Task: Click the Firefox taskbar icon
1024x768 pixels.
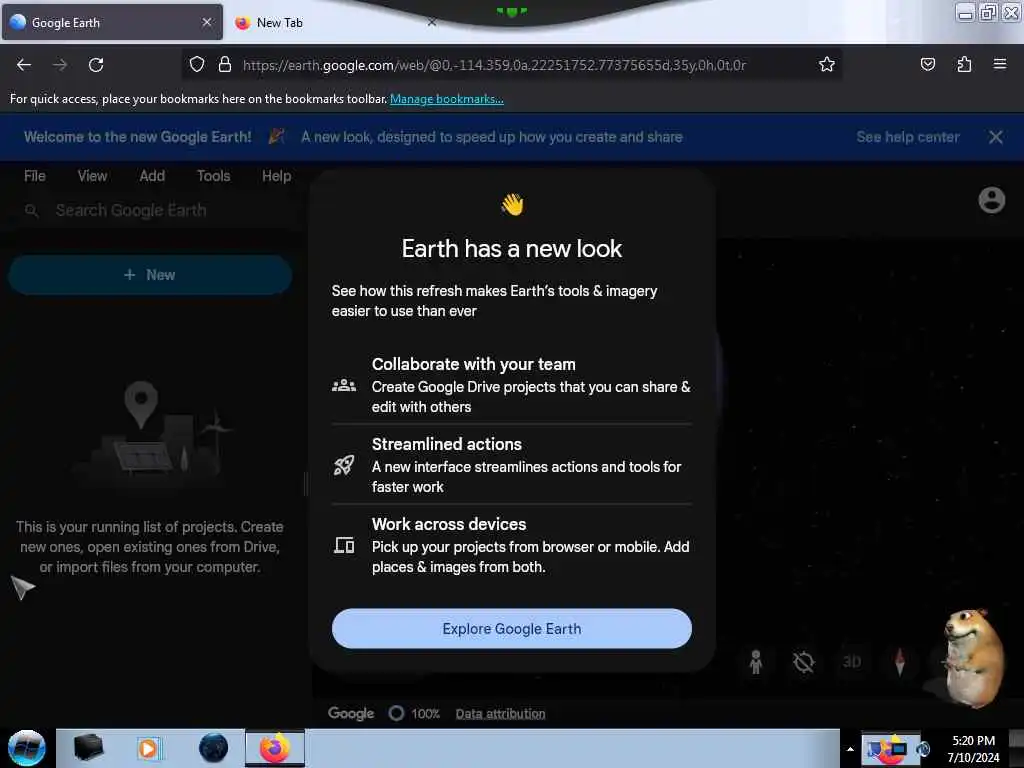Action: 275,748
